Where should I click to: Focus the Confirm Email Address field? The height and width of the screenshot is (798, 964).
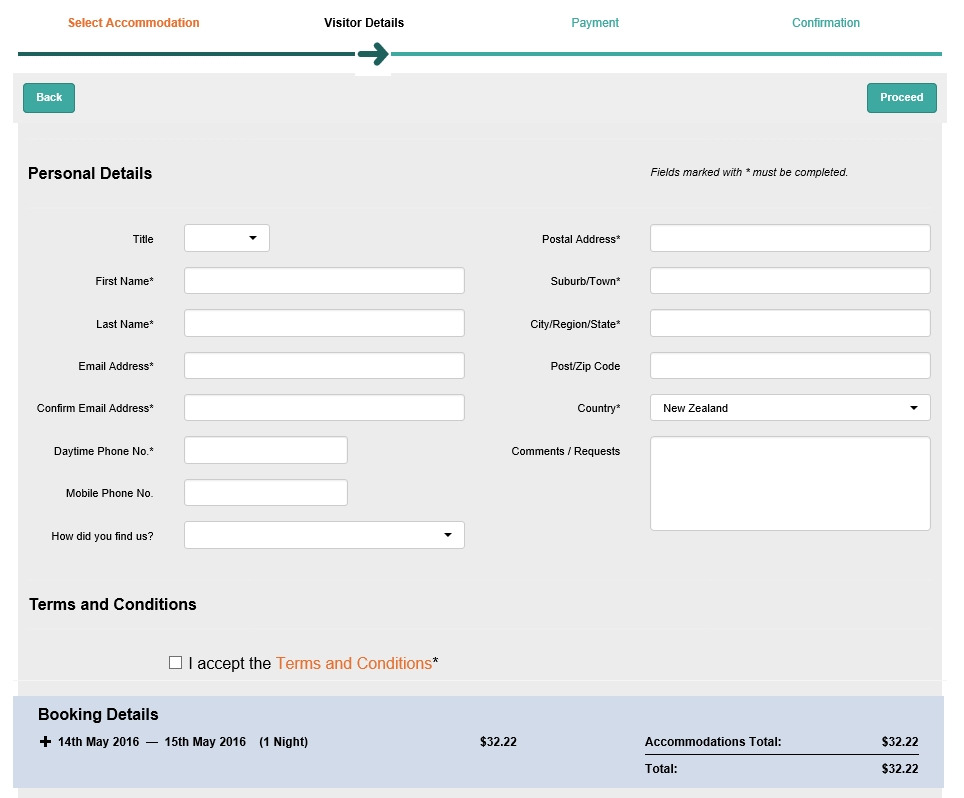[x=324, y=408]
